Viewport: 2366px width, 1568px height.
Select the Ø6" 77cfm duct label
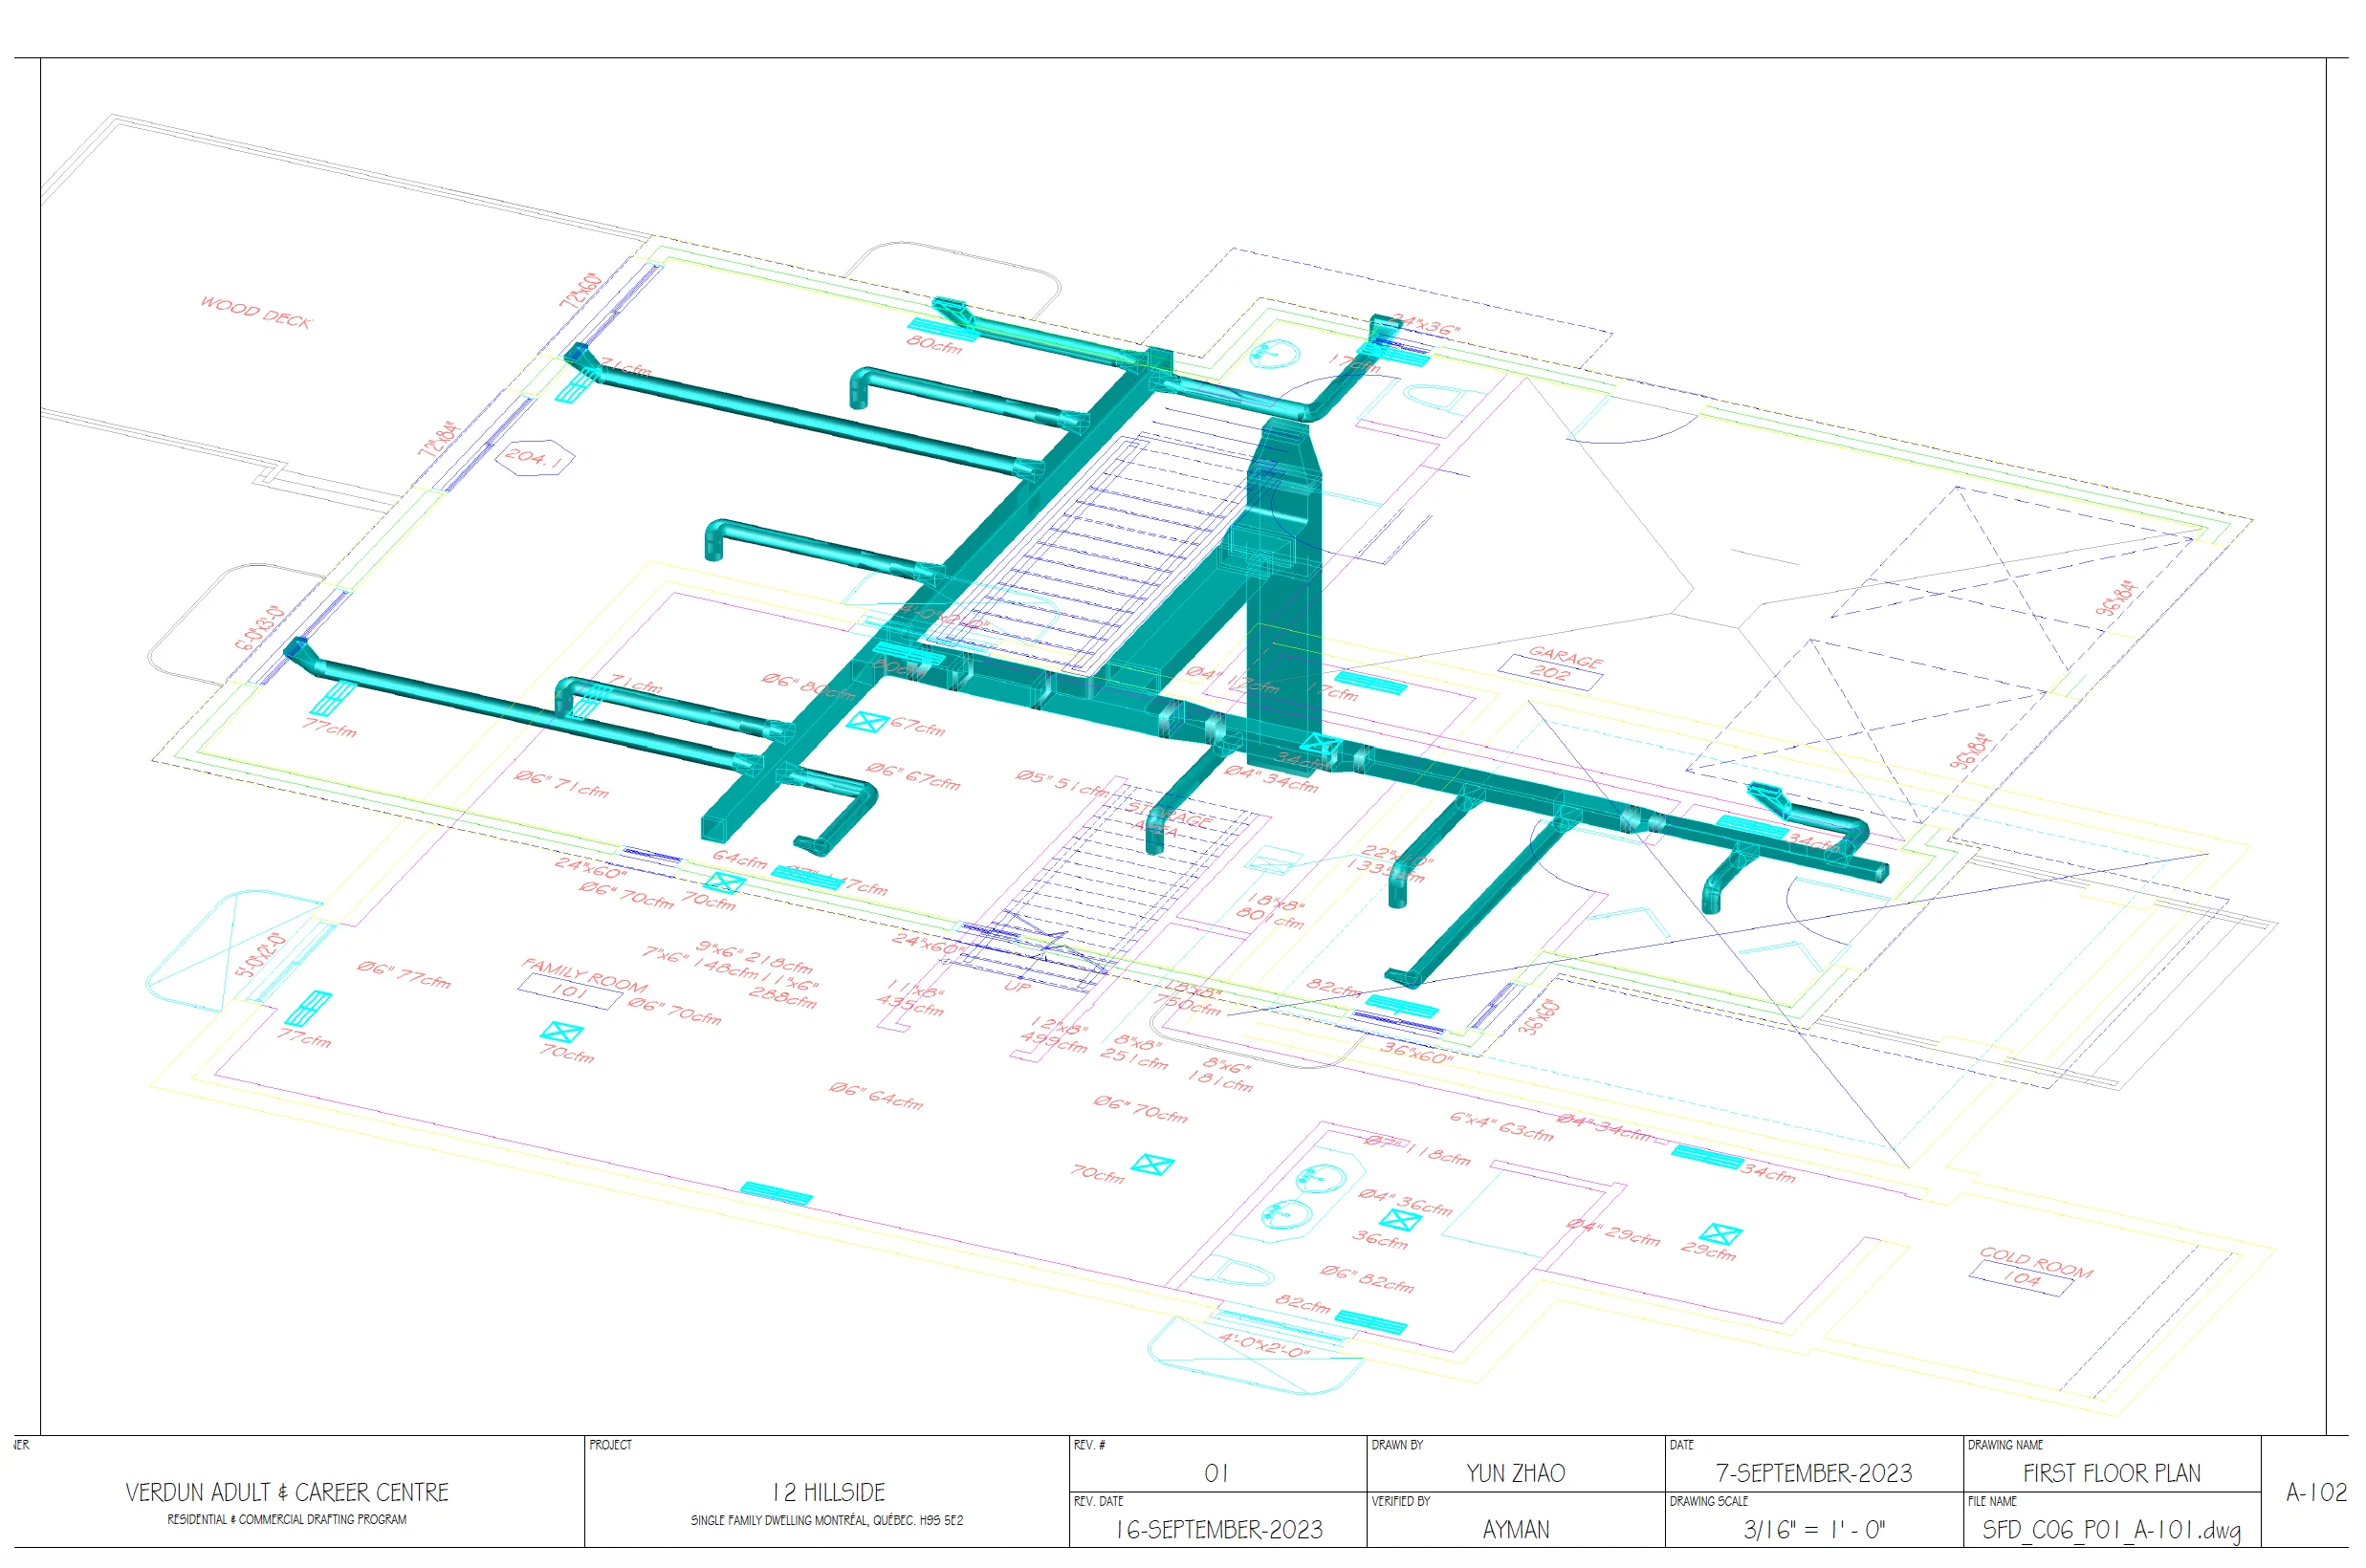[403, 974]
